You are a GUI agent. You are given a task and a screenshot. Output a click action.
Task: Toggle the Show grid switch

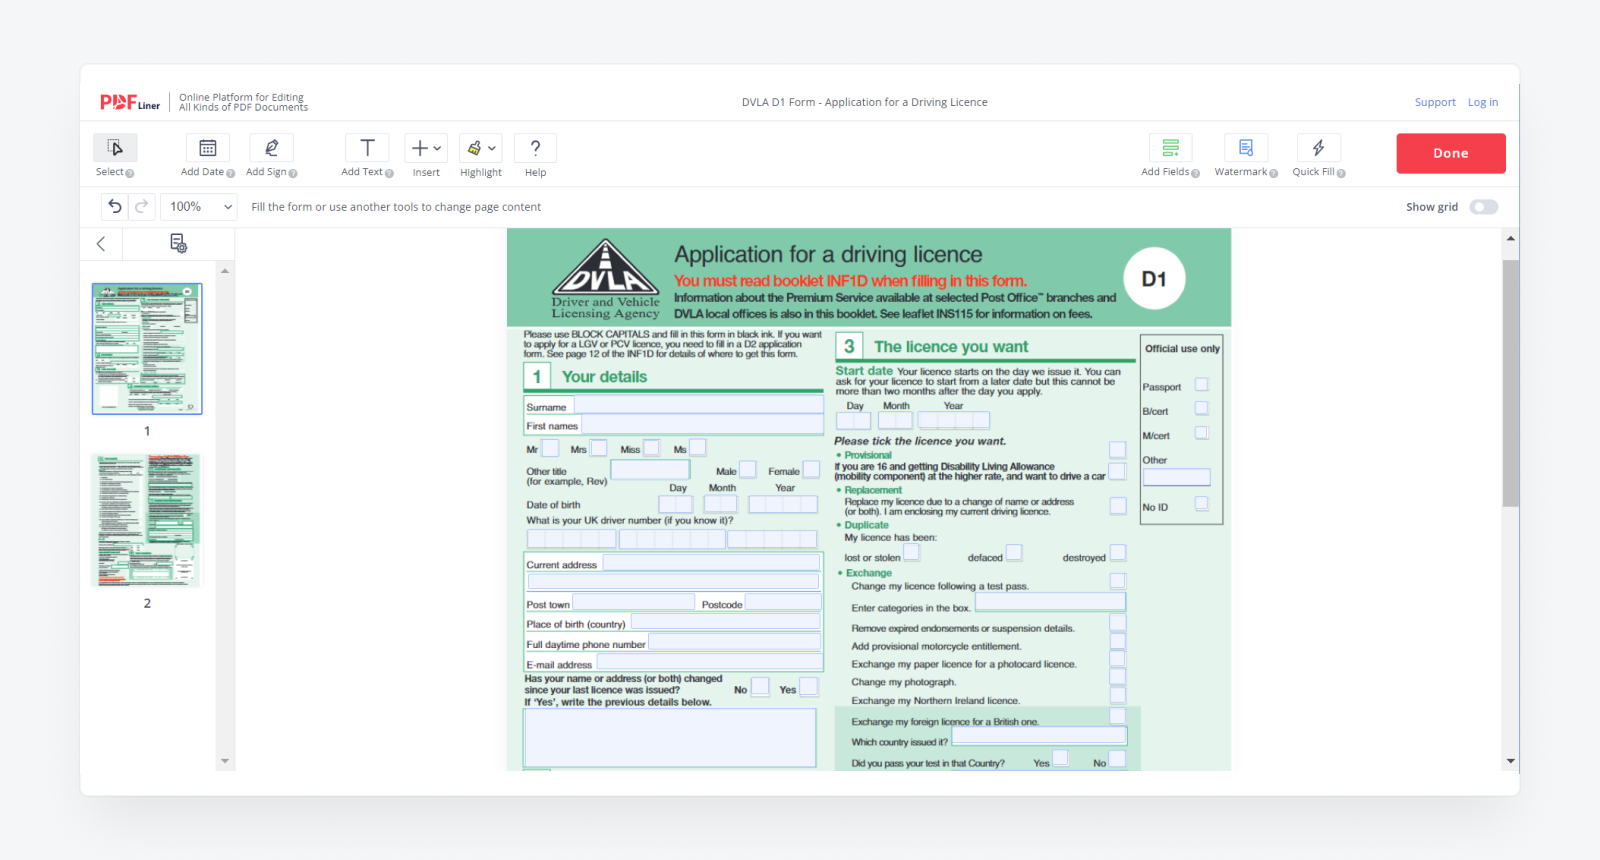pyautogui.click(x=1484, y=207)
